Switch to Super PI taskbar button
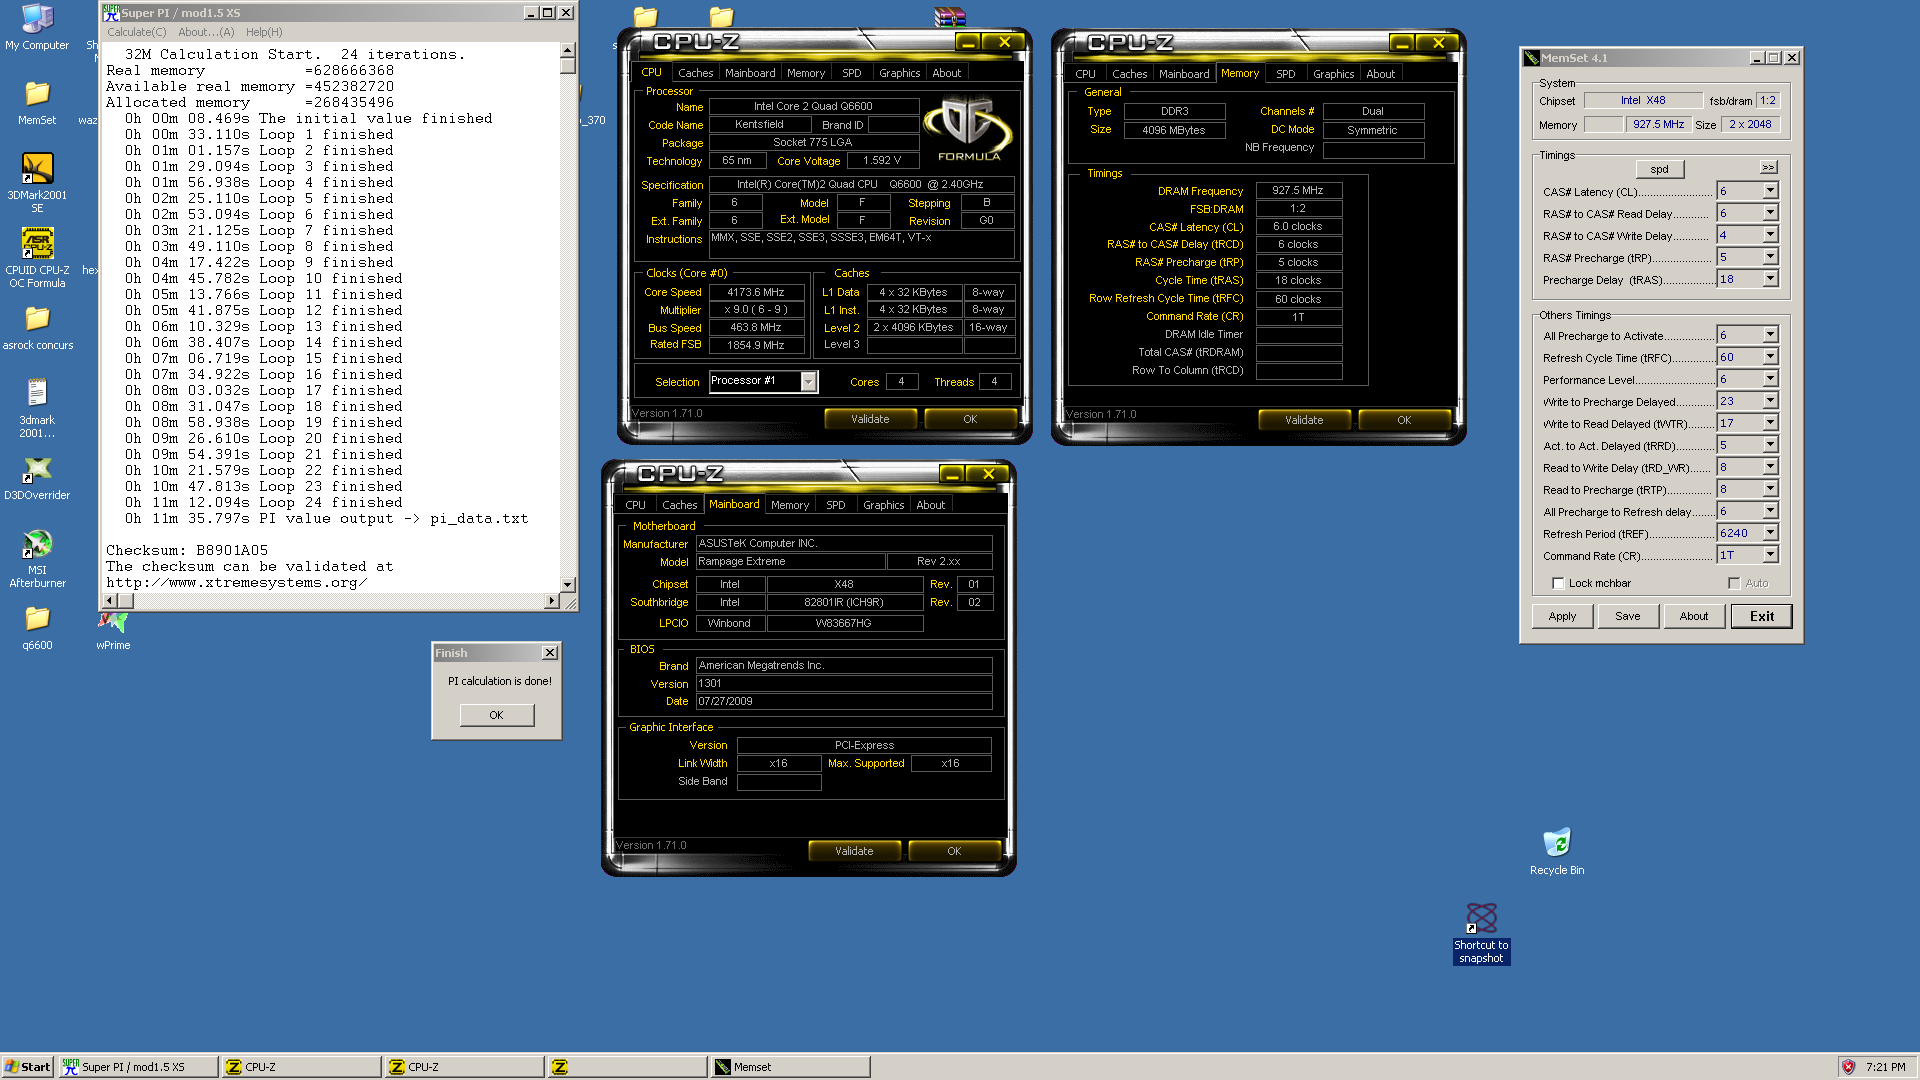1920x1080 pixels. tap(139, 1067)
